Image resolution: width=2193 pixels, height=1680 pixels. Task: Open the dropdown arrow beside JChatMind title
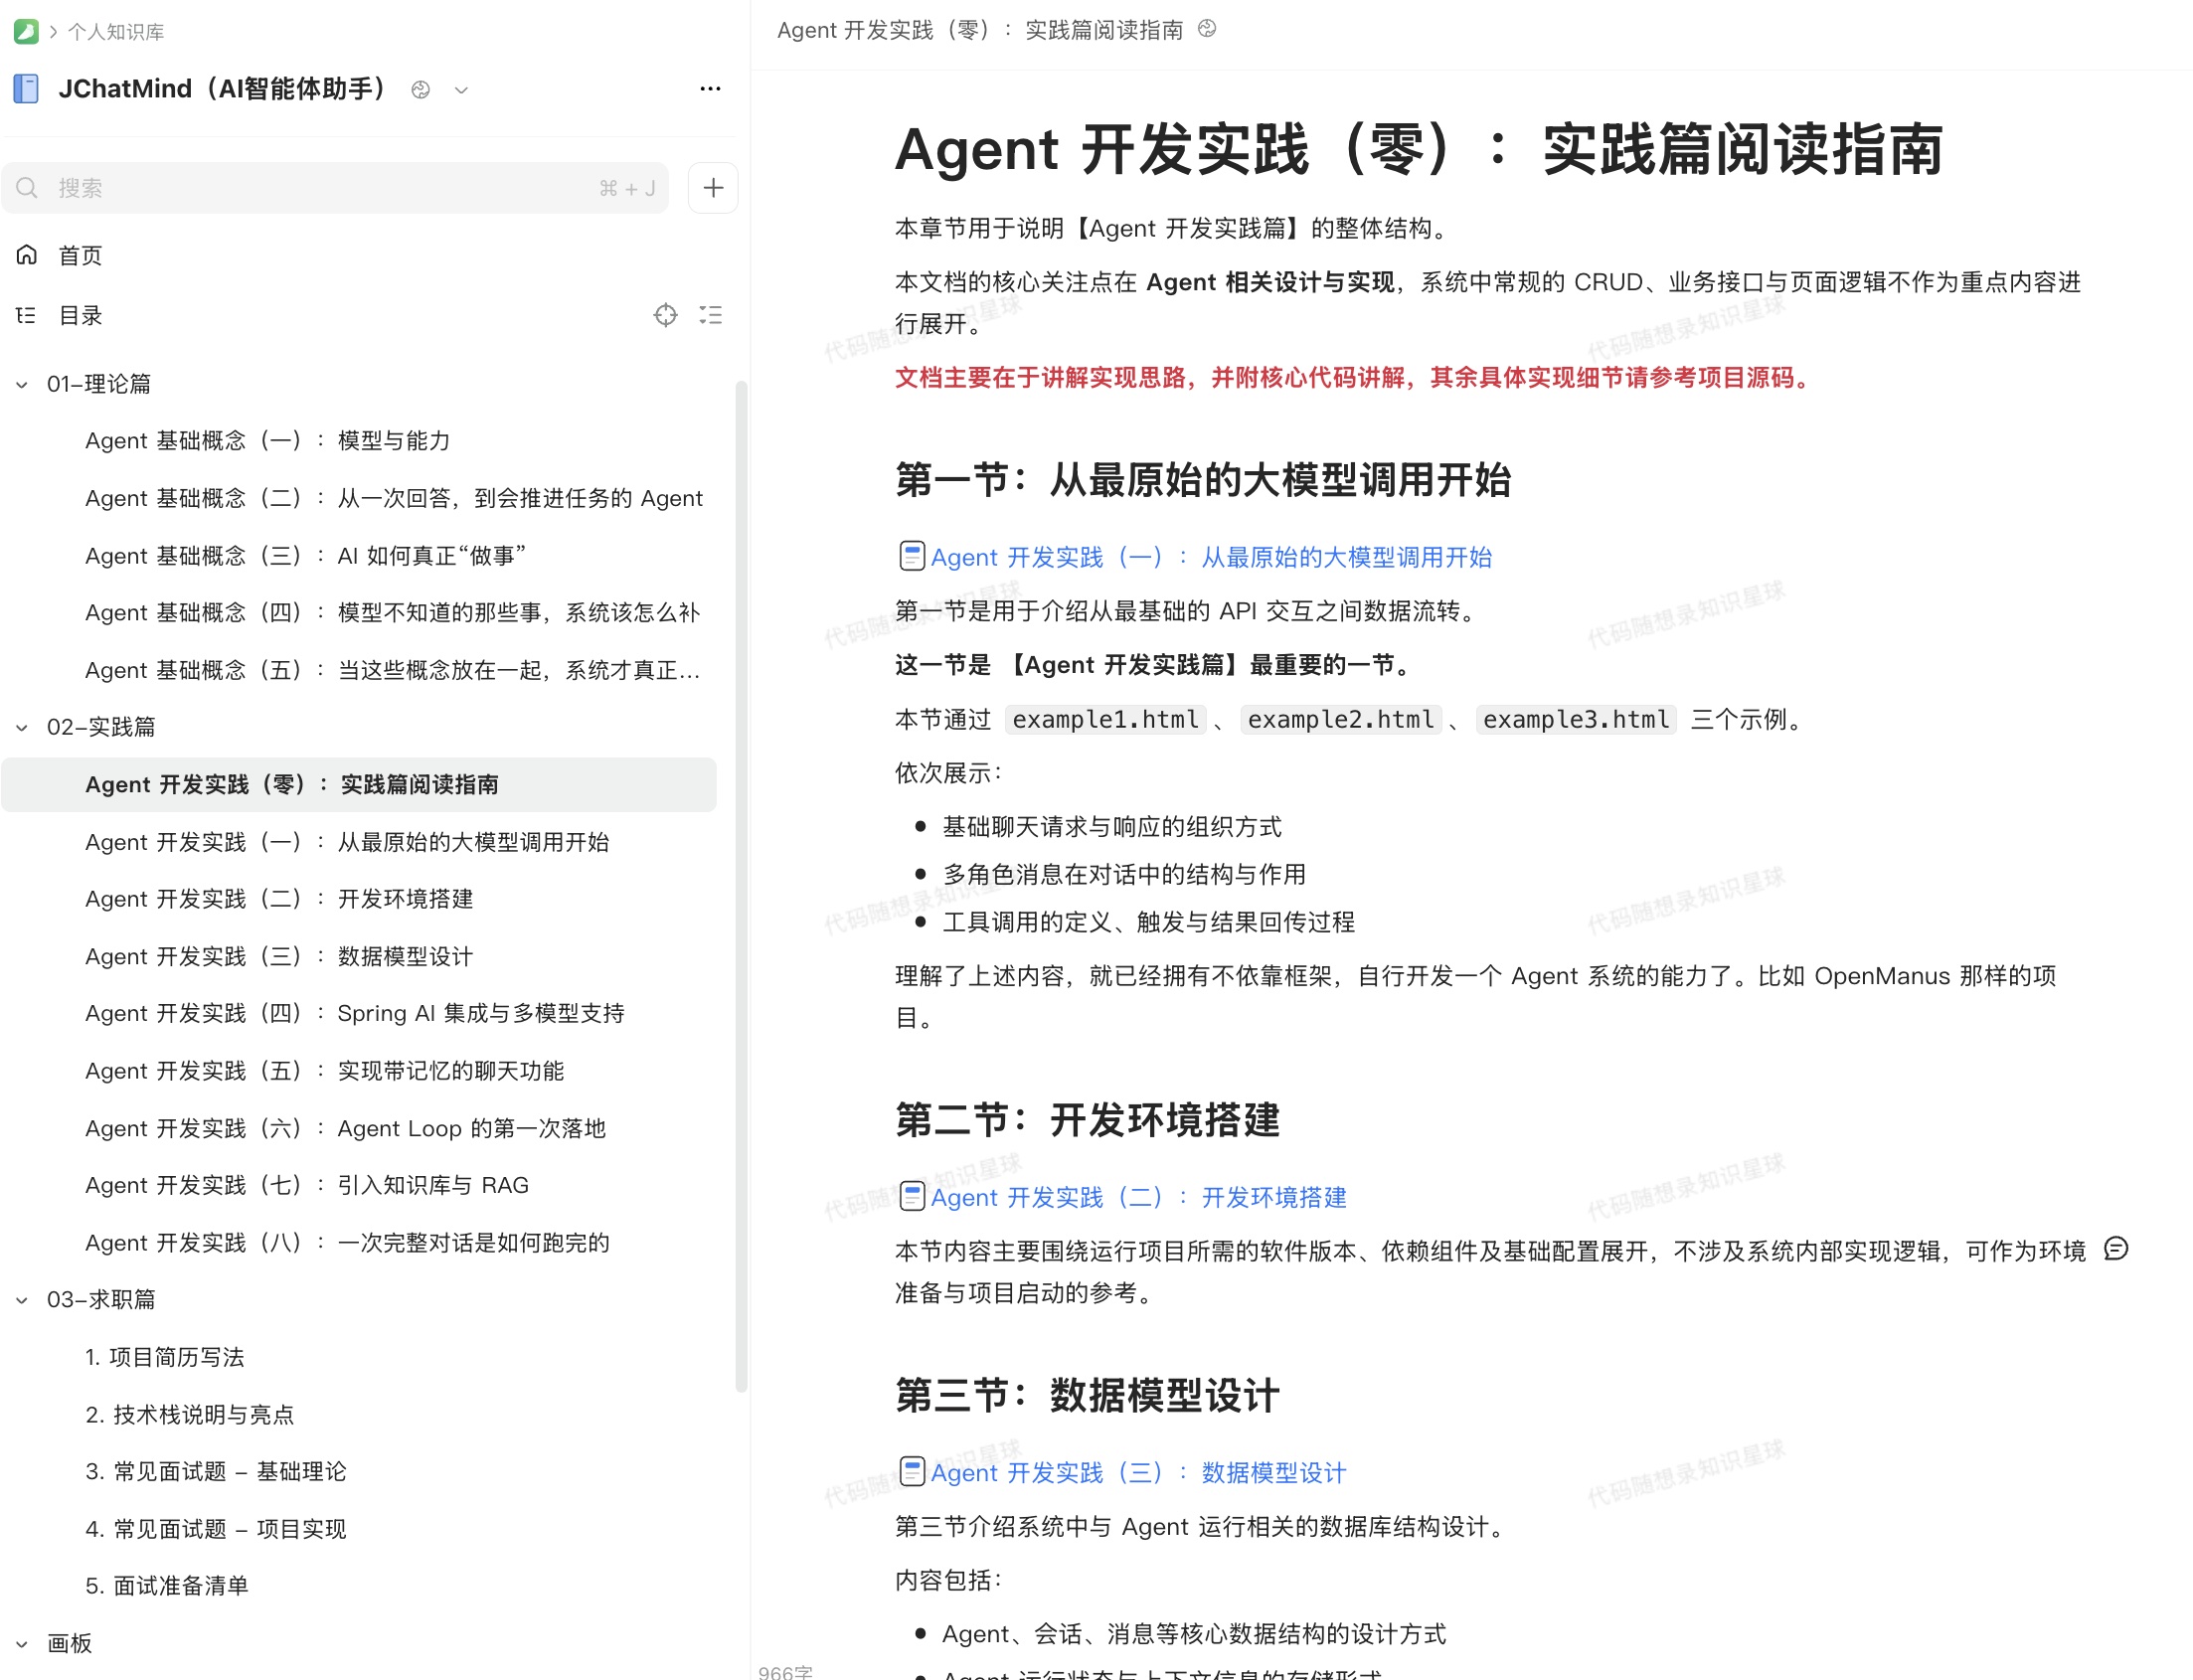(x=461, y=90)
